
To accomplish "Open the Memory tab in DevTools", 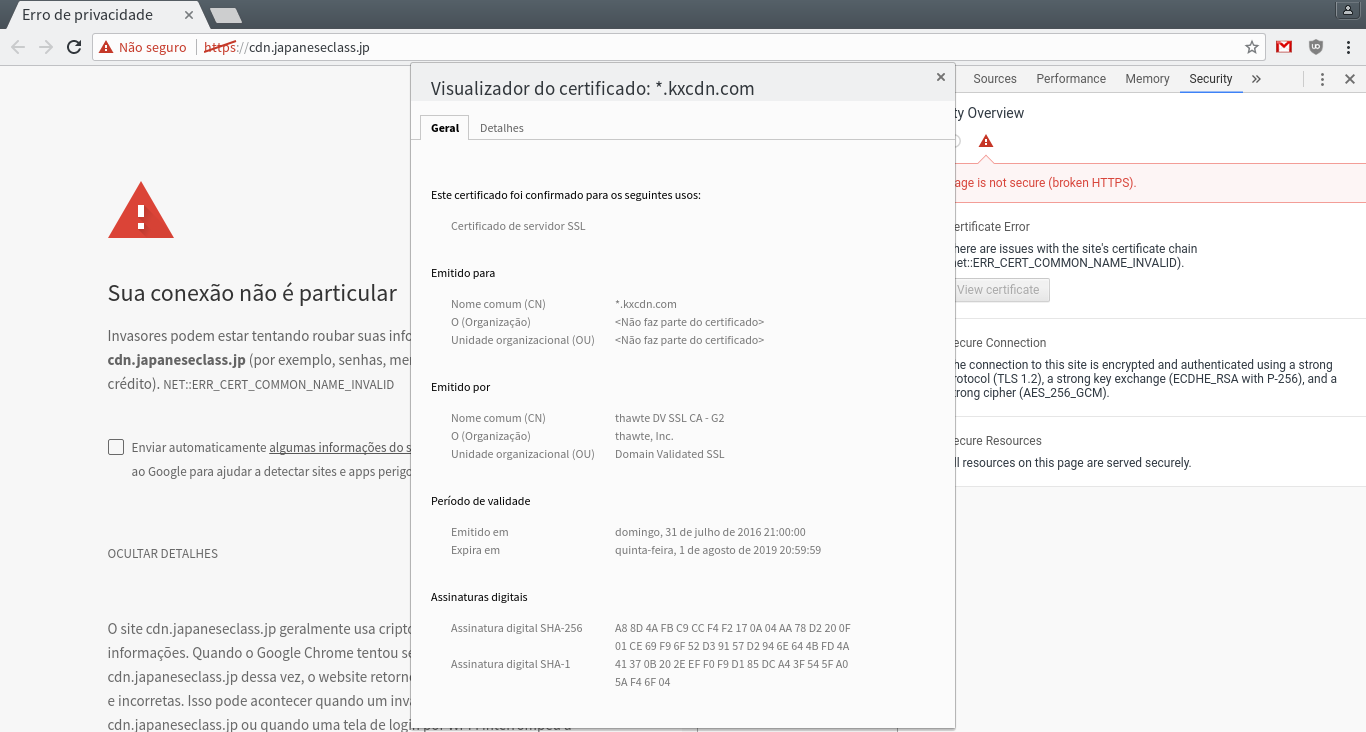I will pos(1146,79).
